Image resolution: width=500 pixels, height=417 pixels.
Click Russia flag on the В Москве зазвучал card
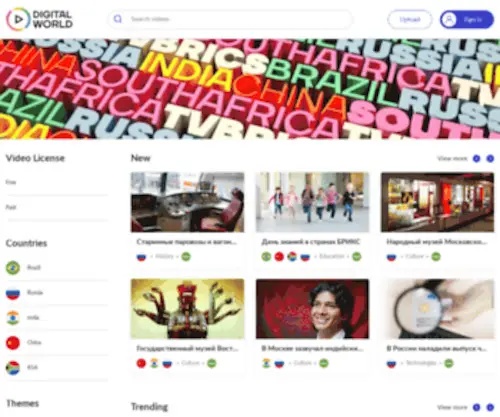point(279,363)
